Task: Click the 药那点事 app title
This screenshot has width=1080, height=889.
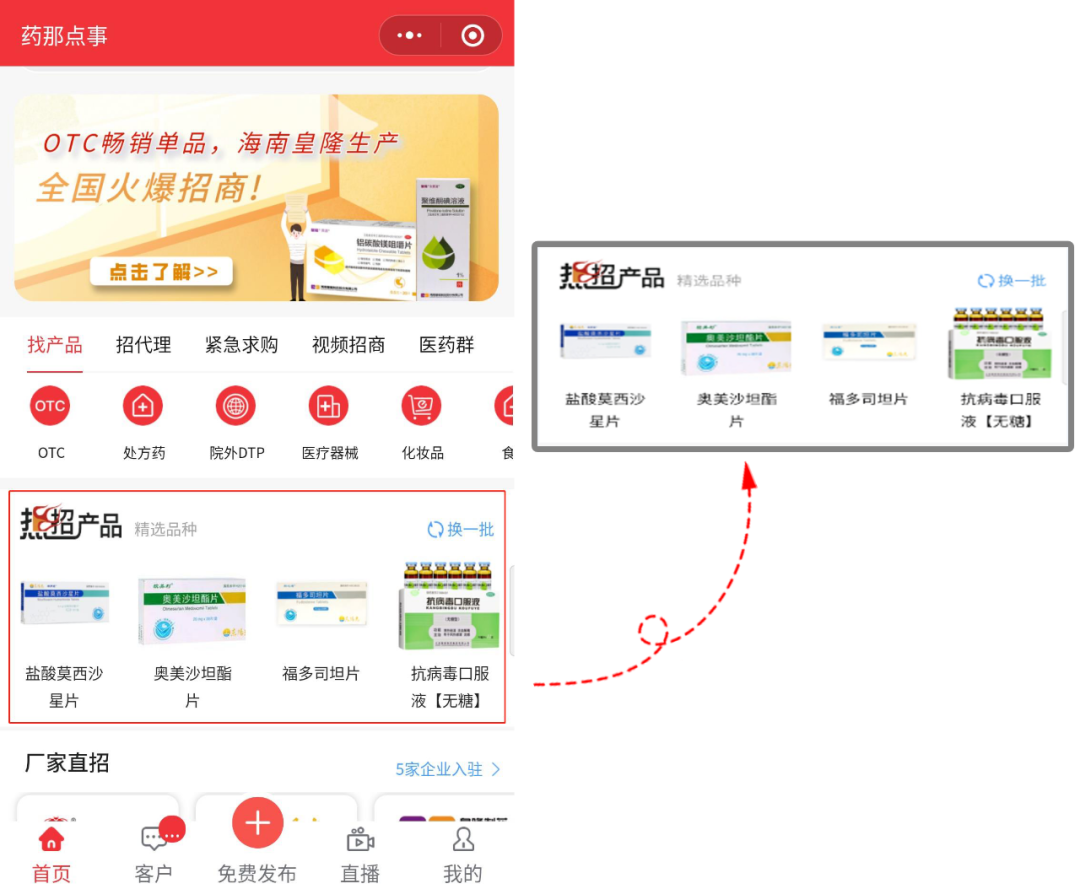Action: click(x=64, y=35)
